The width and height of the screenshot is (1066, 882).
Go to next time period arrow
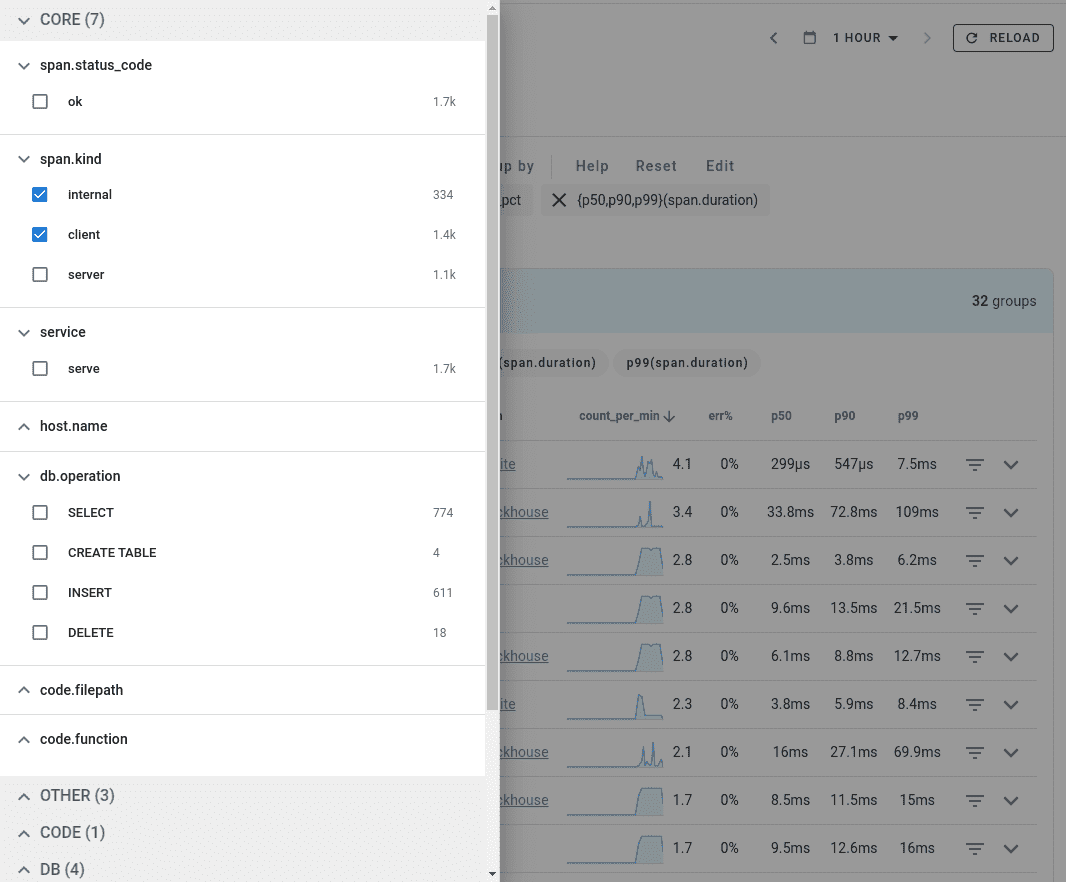[x=927, y=38]
